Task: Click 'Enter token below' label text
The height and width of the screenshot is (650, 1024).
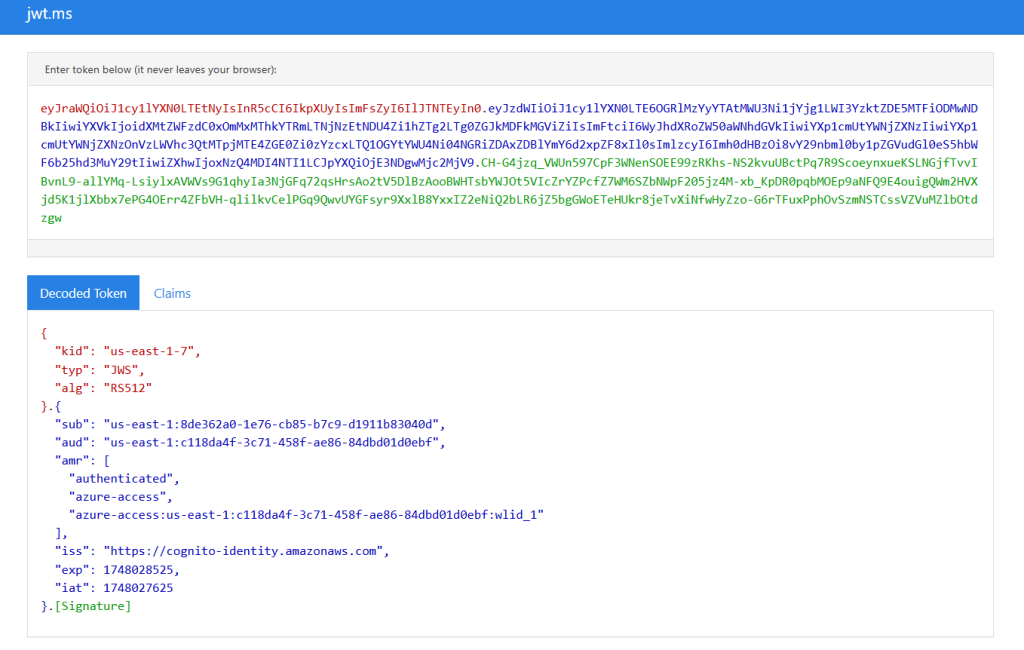Action: [x=161, y=70]
